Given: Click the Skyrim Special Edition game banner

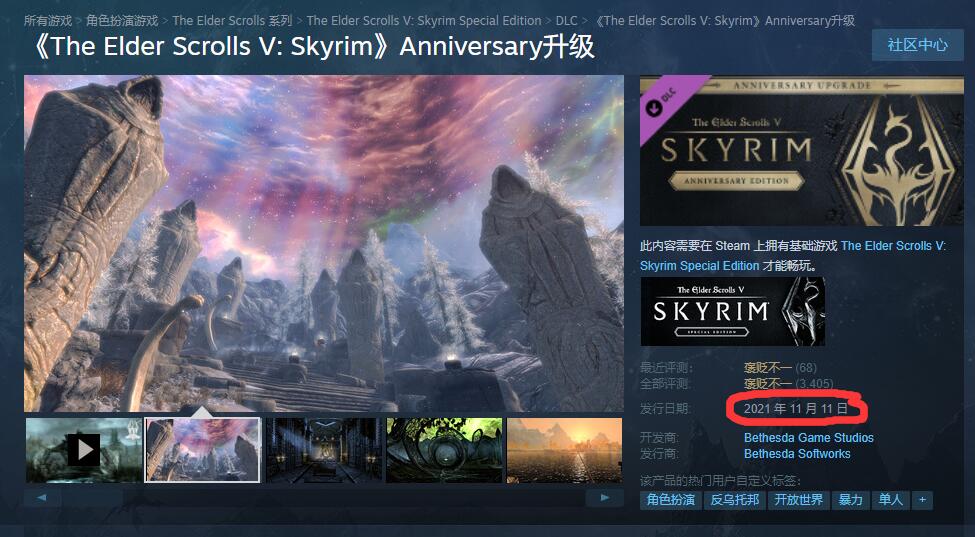Looking at the screenshot, I should 732,311.
